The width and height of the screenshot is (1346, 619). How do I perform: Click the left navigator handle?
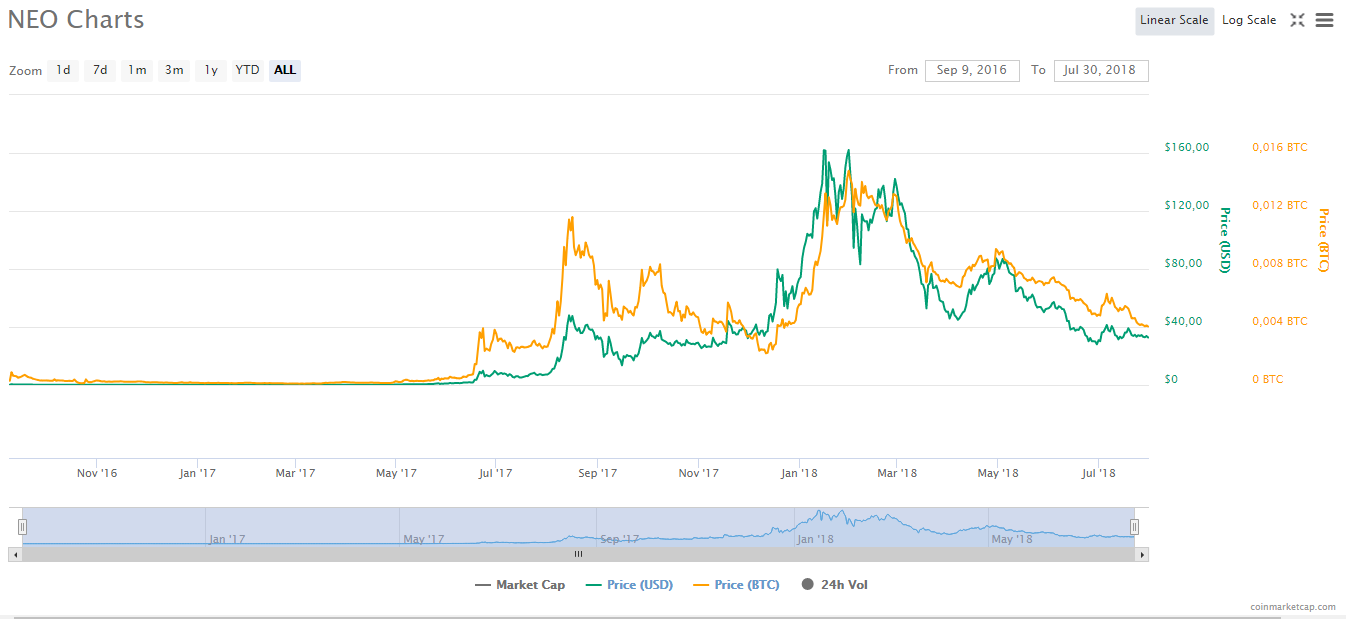tap(23, 527)
